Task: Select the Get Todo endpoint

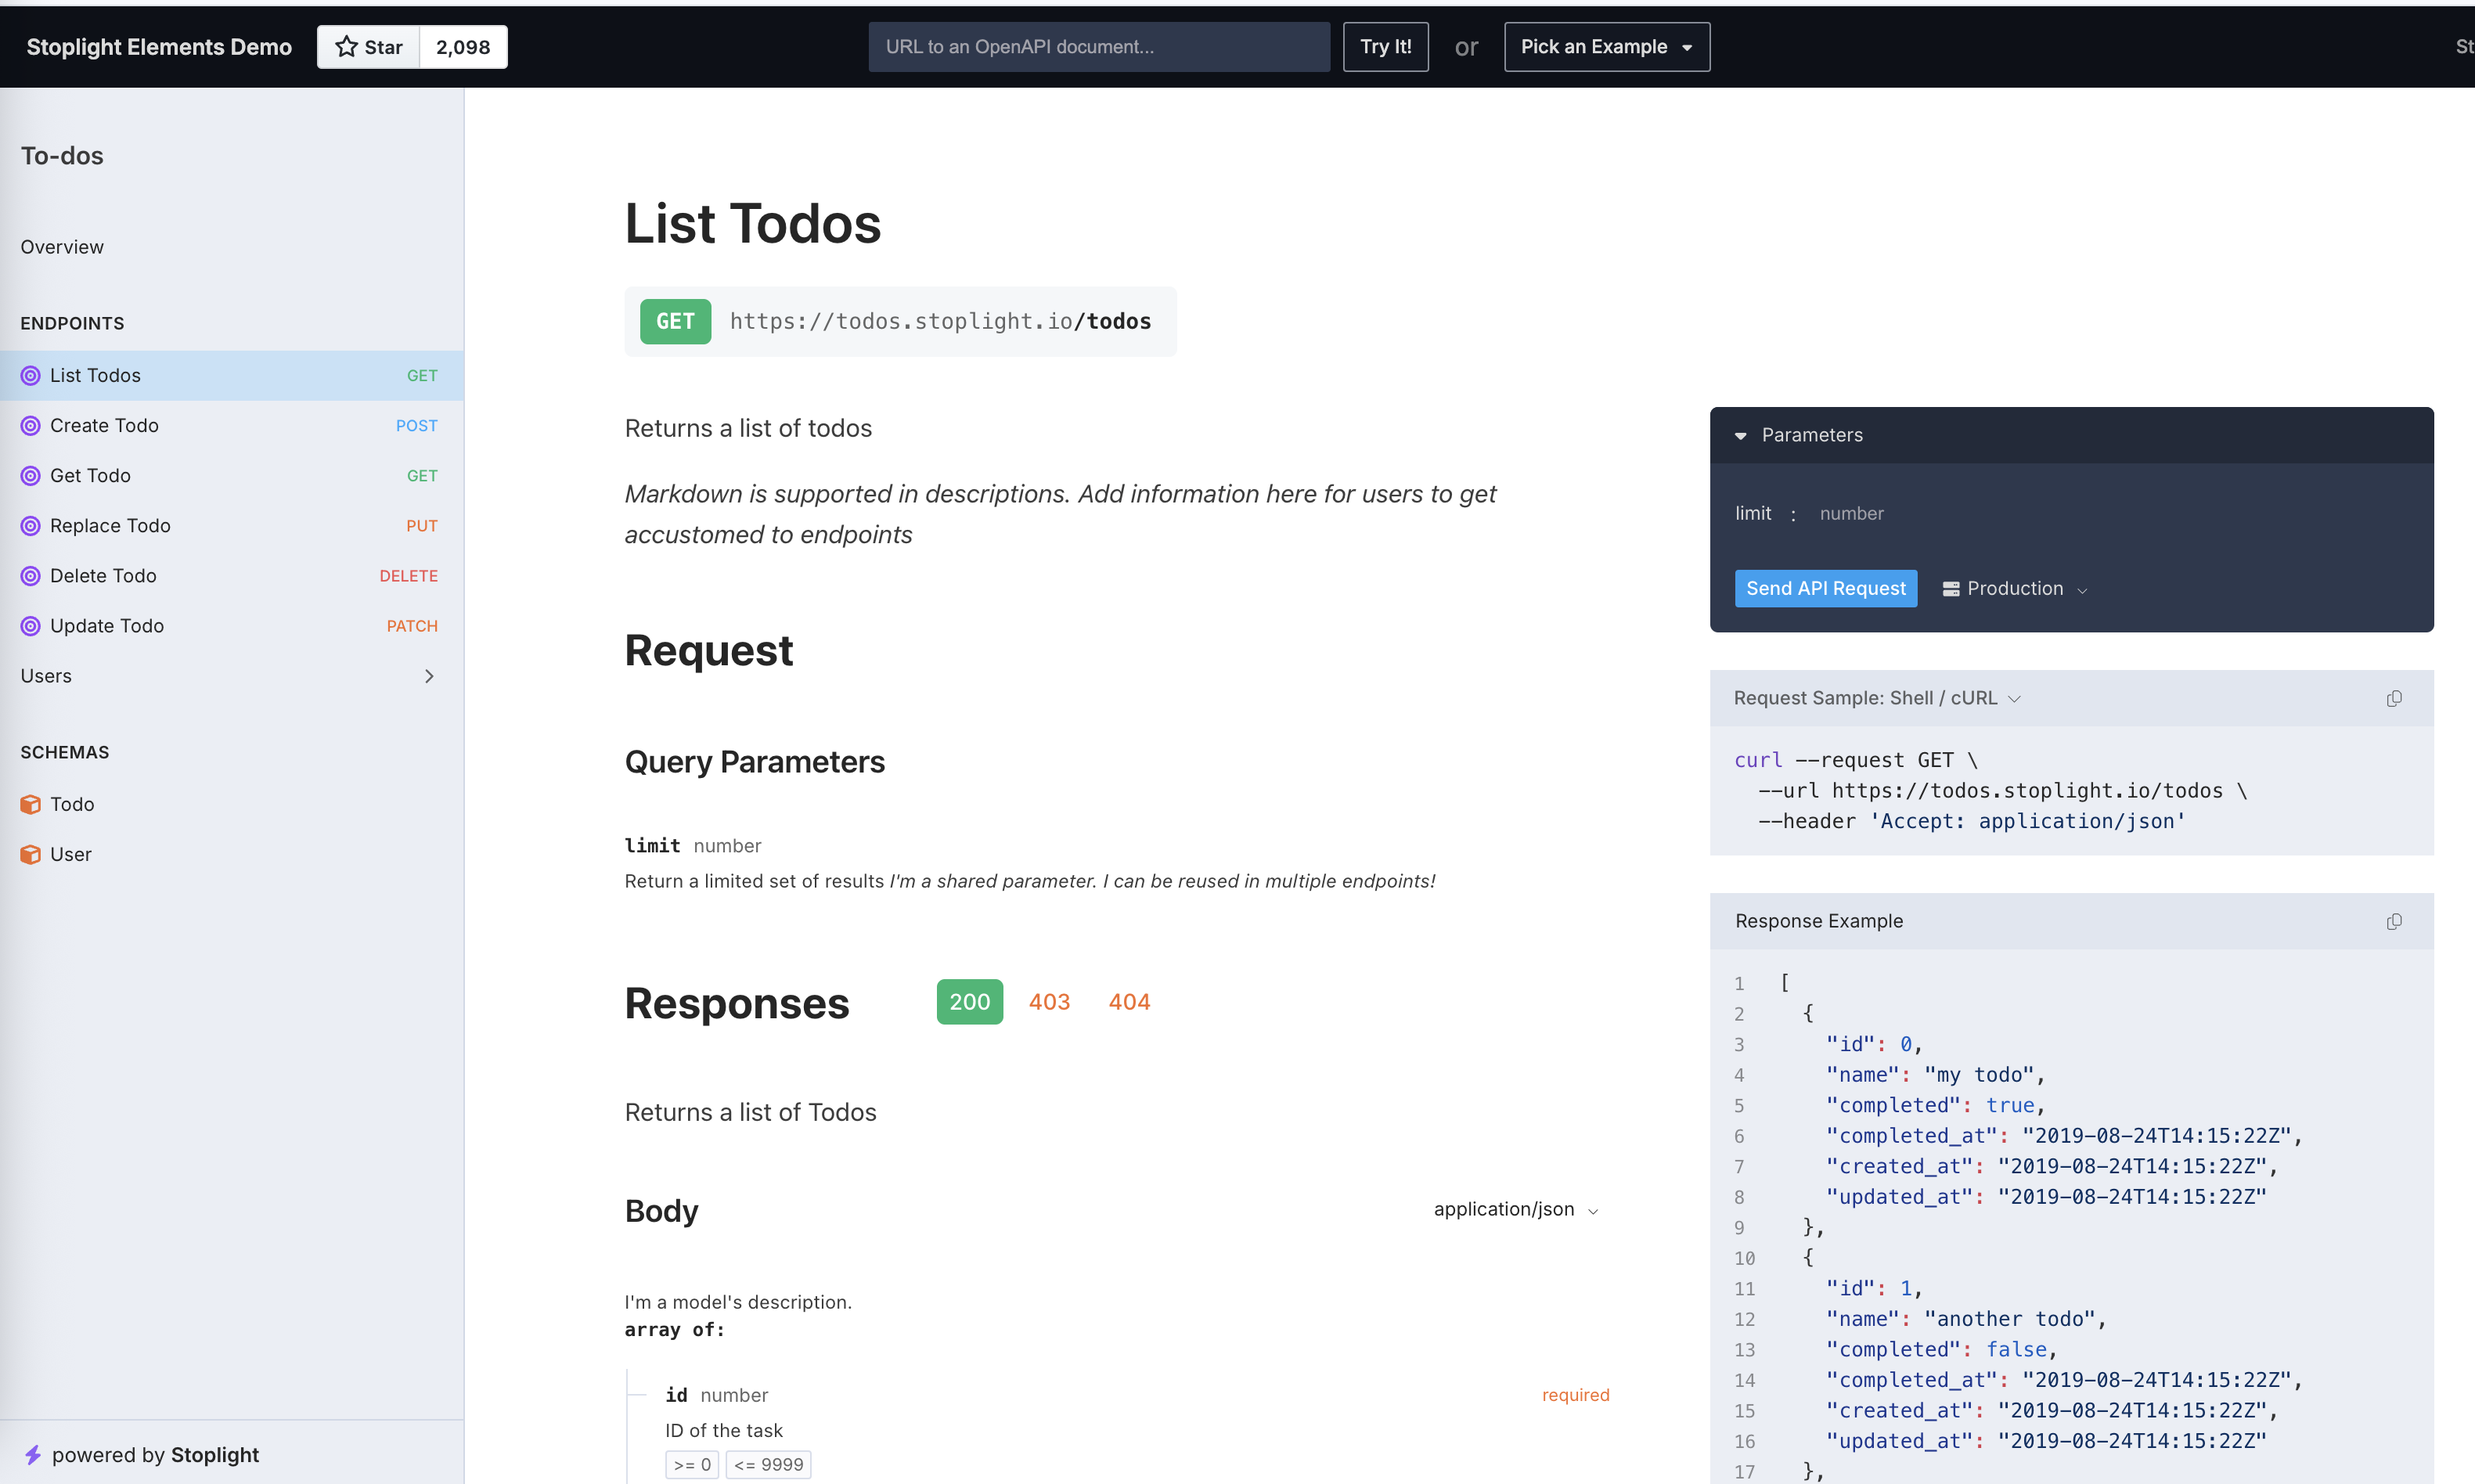Action: [232, 476]
